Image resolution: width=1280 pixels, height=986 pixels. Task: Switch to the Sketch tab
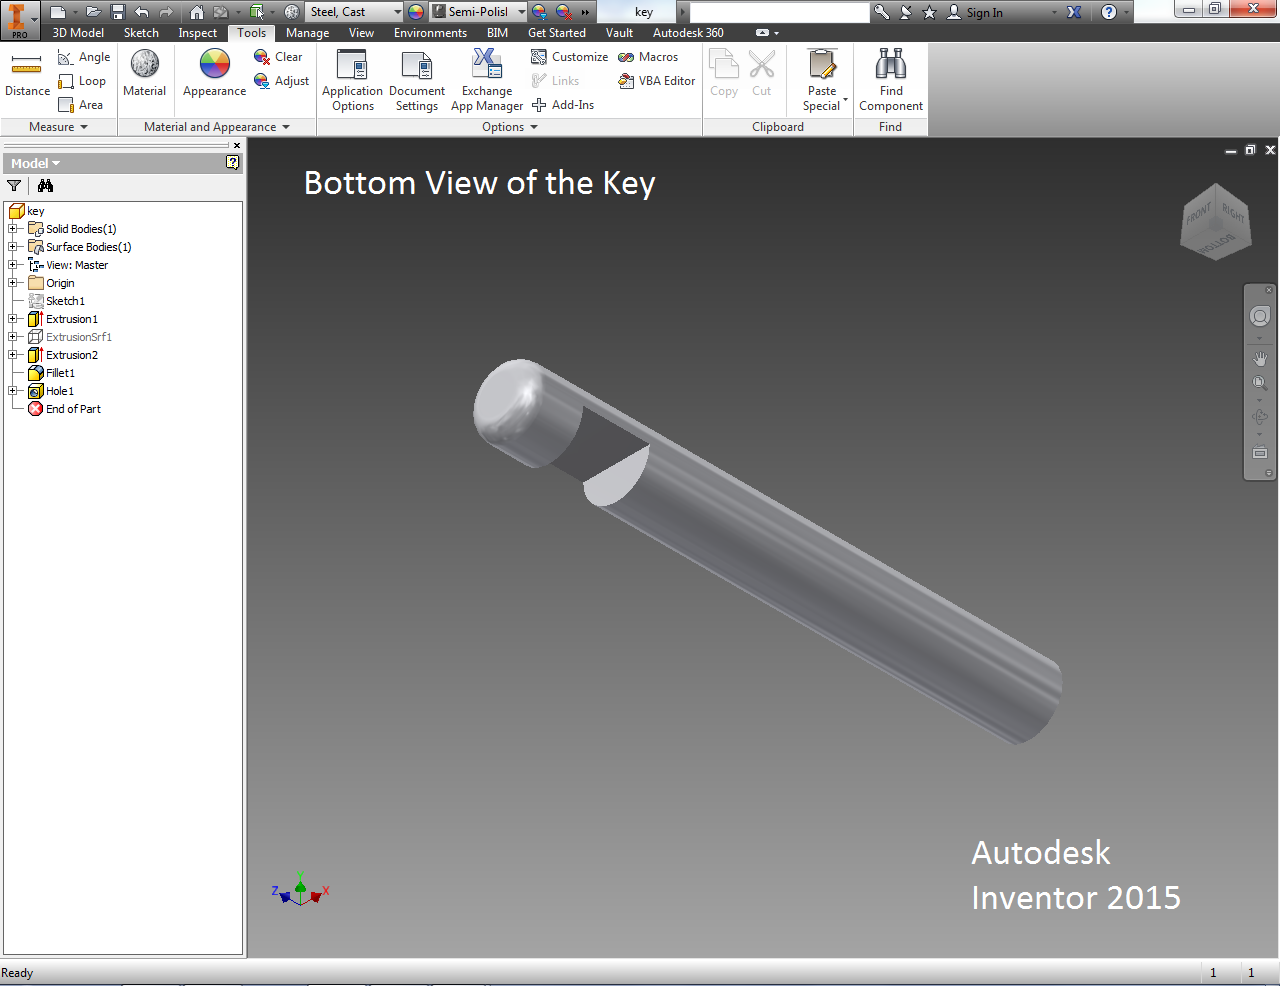(141, 33)
